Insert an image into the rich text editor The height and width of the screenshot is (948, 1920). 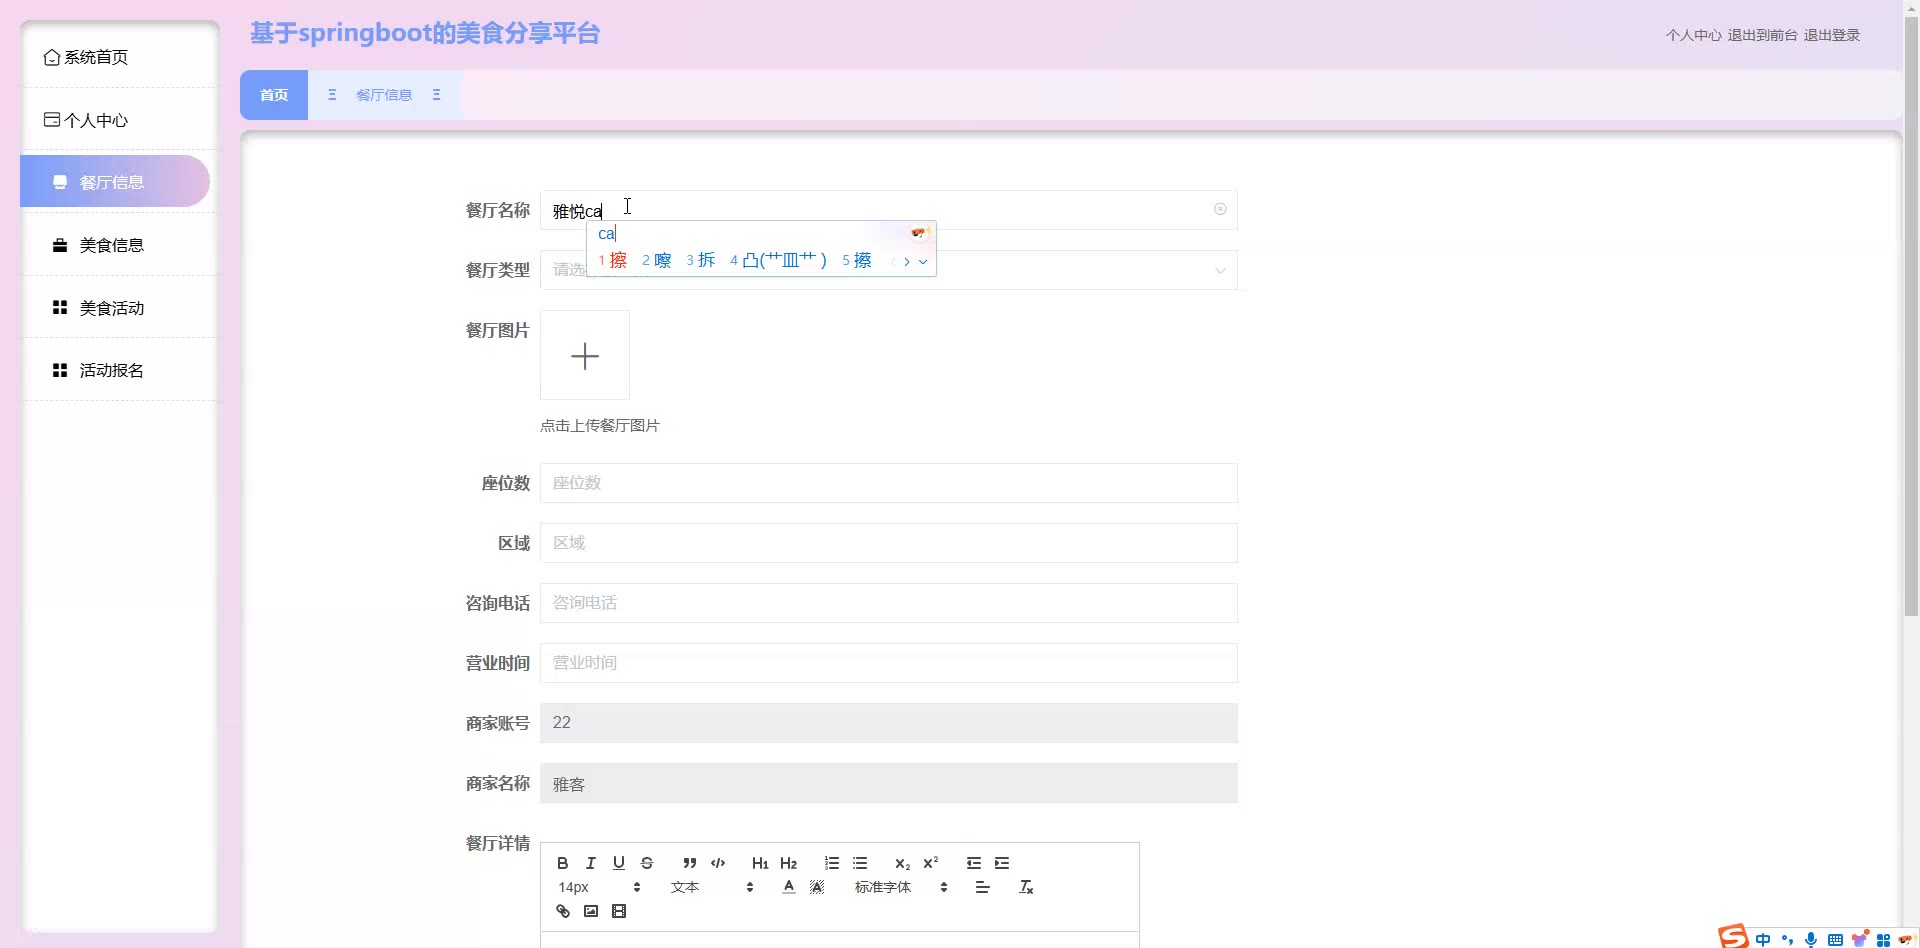[591, 911]
